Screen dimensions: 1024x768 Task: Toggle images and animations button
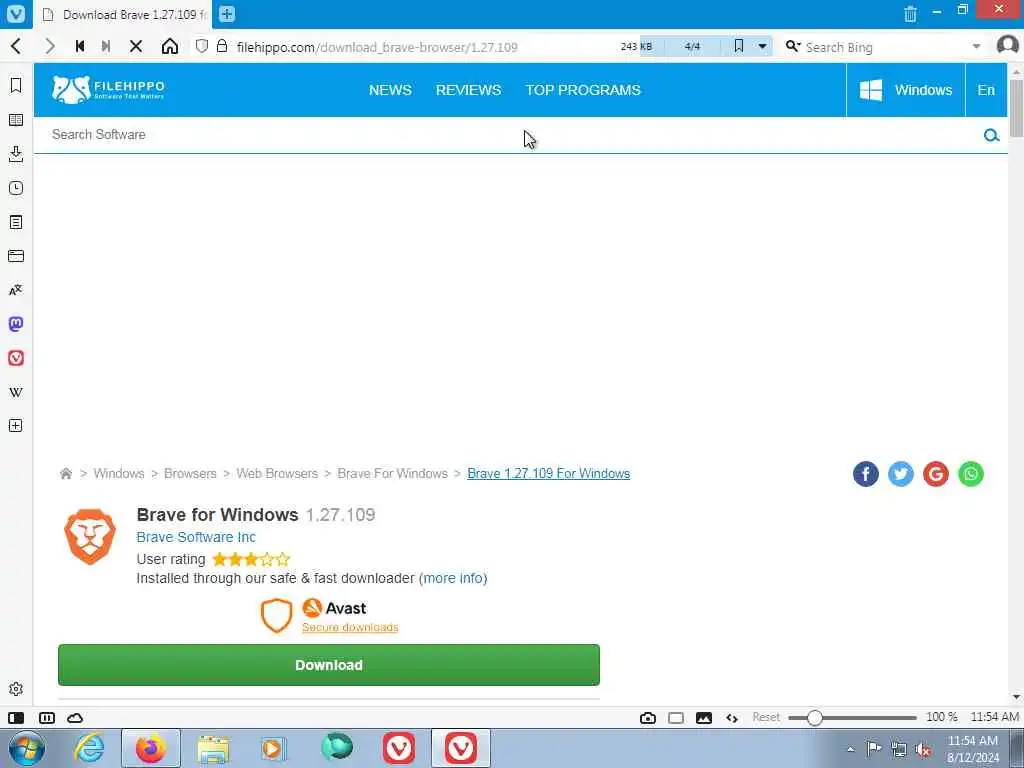tap(704, 718)
